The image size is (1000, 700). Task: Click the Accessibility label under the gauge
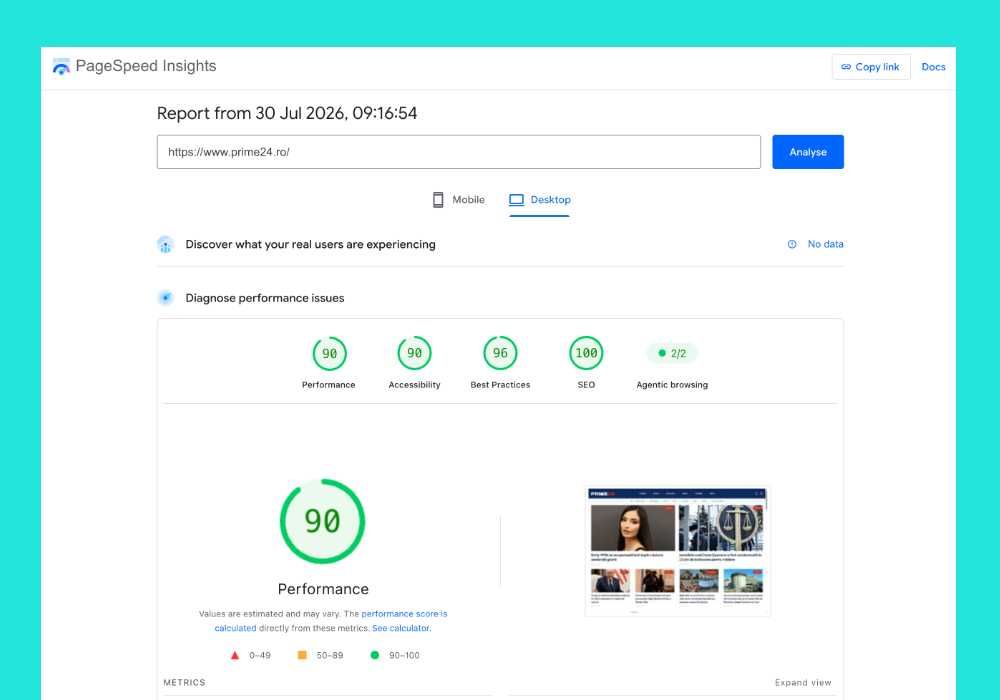point(415,385)
